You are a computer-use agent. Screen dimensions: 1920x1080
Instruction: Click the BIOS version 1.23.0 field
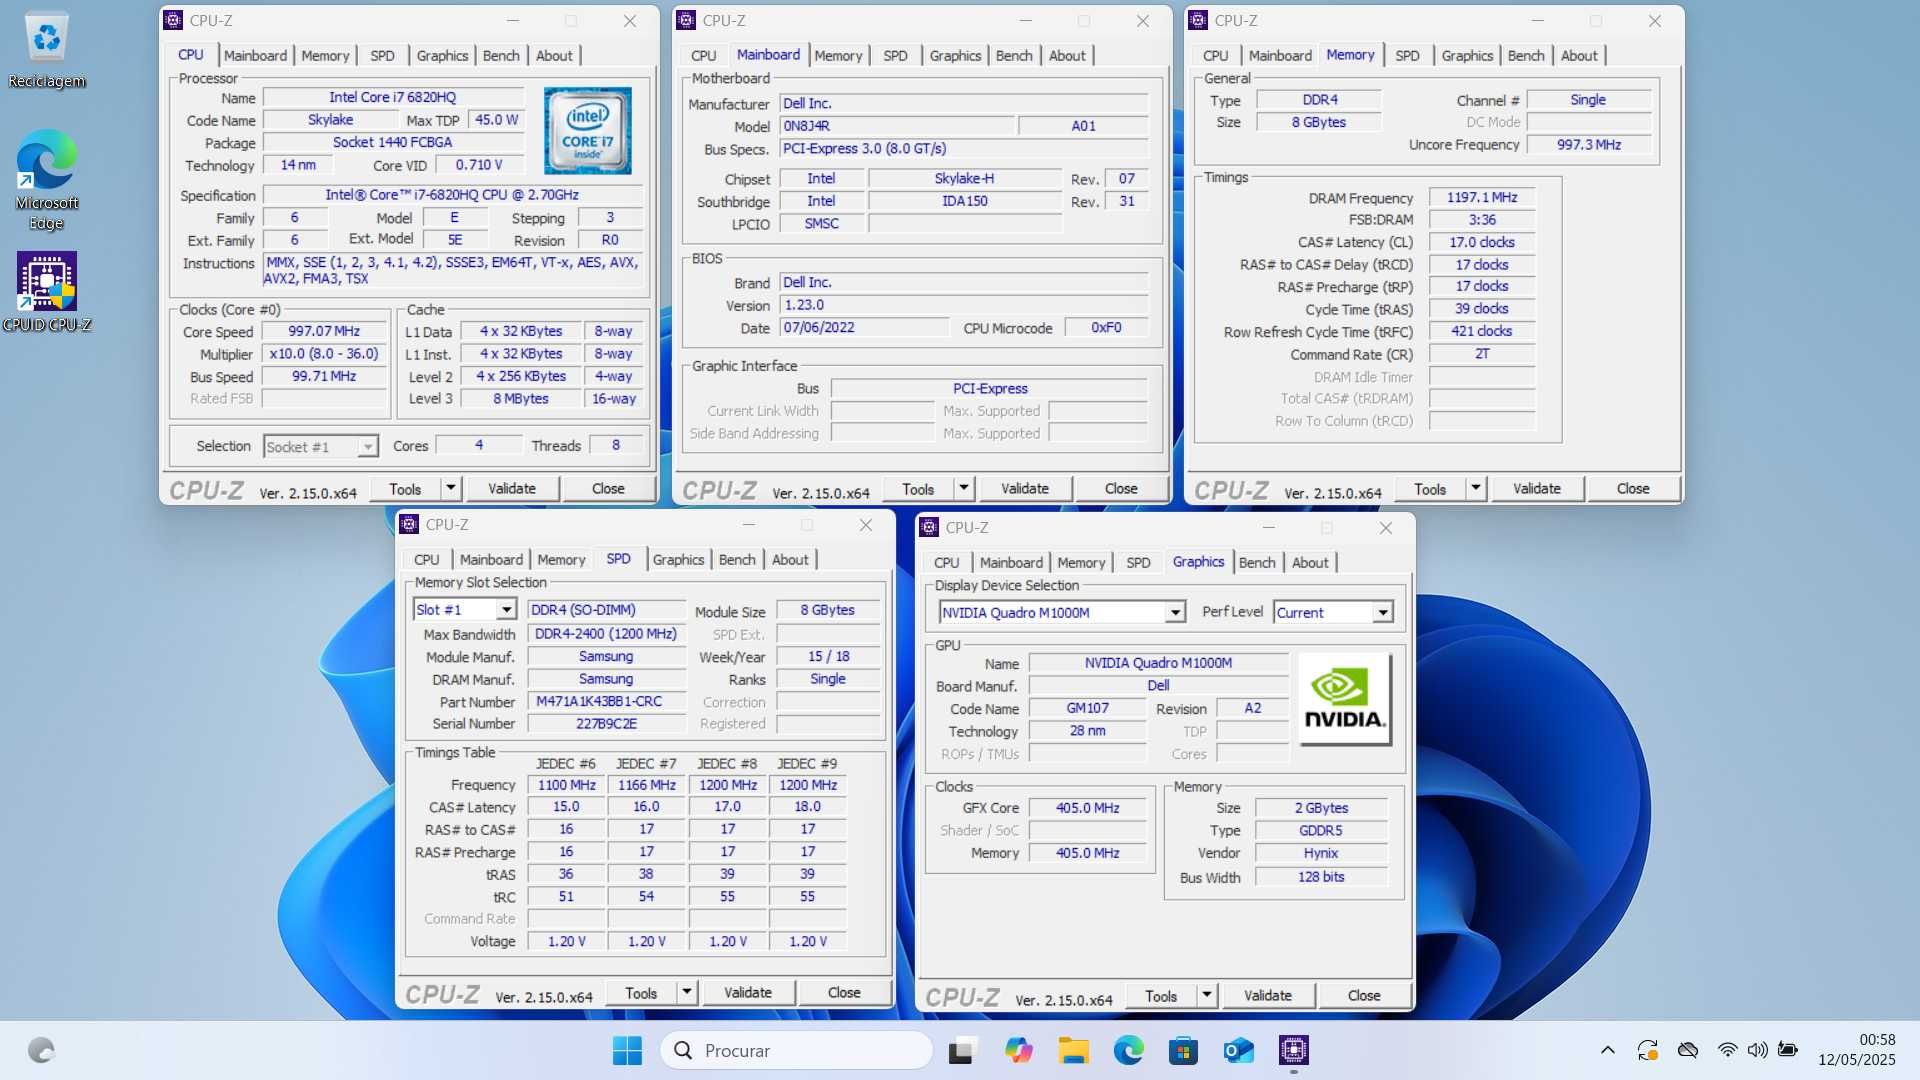pyautogui.click(x=964, y=305)
